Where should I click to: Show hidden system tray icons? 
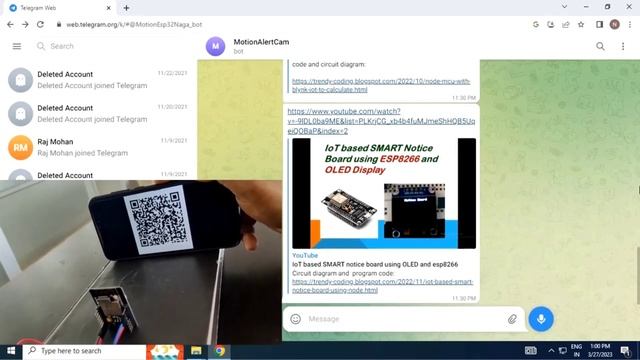coord(551,351)
